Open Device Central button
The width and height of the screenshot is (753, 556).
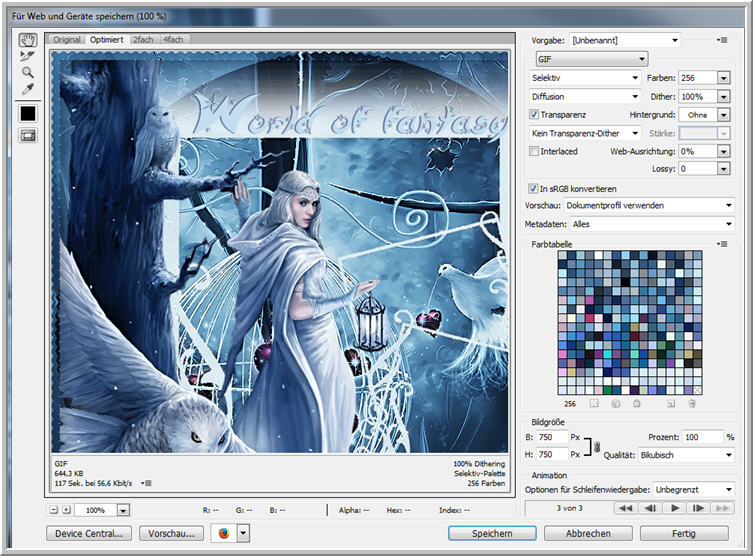pyautogui.click(x=89, y=533)
